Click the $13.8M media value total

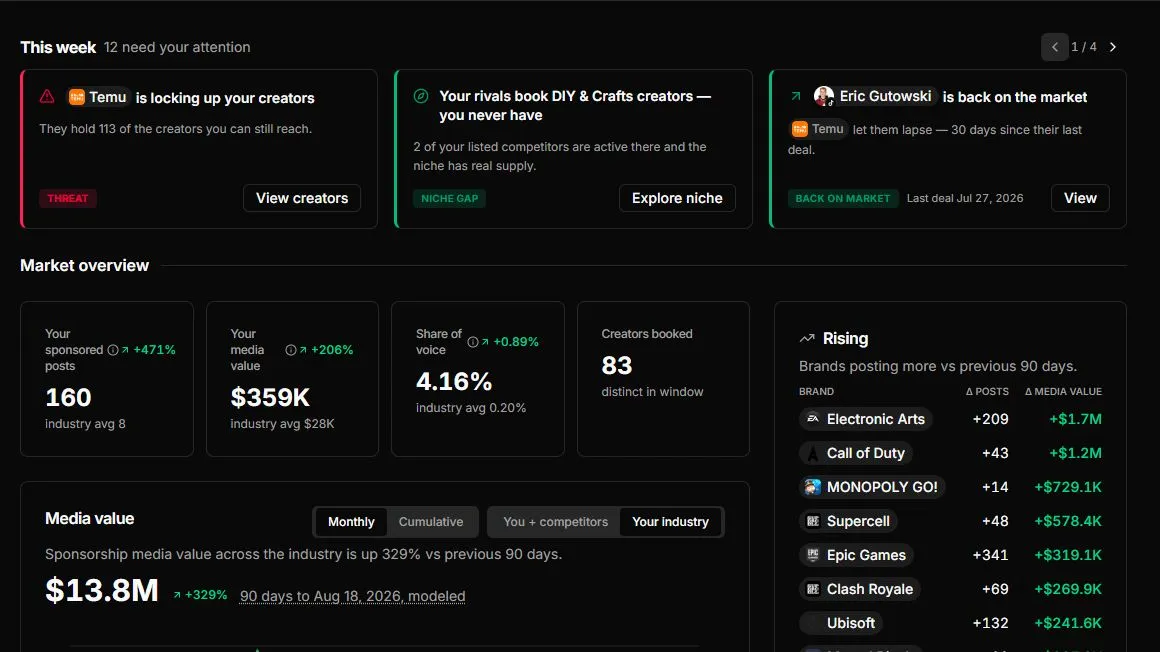[102, 591]
